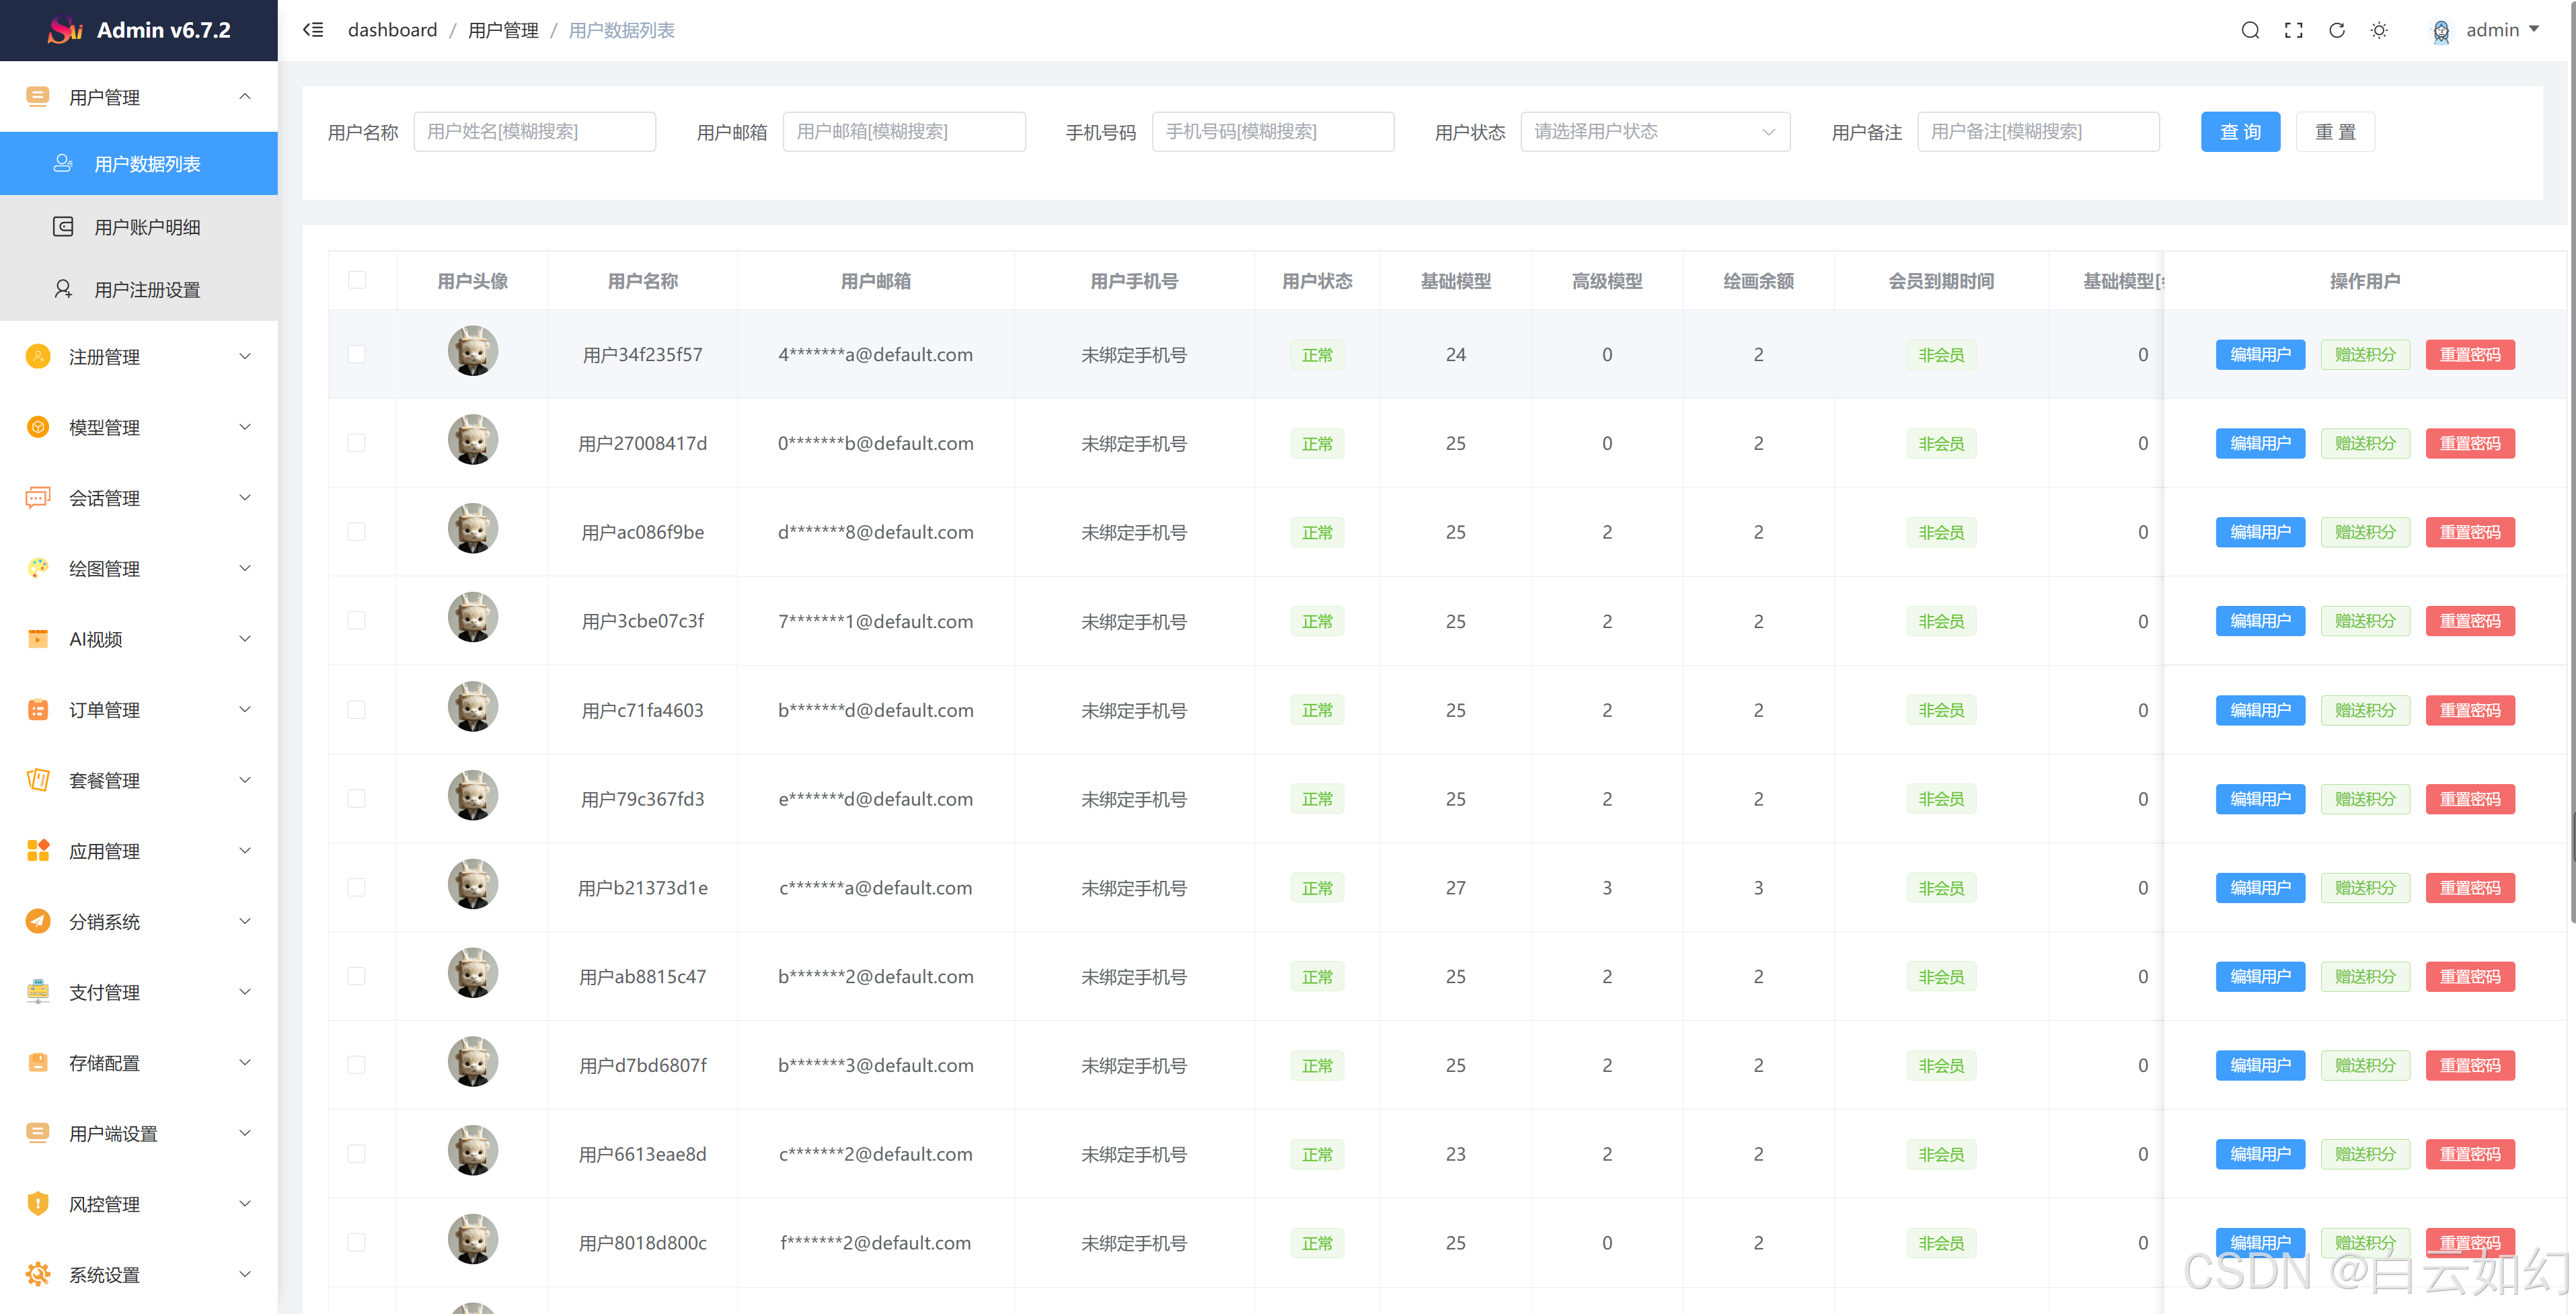The height and width of the screenshot is (1314, 2576).
Task: Select the row checkbox for 用户34f235f57
Action: pyautogui.click(x=357, y=354)
